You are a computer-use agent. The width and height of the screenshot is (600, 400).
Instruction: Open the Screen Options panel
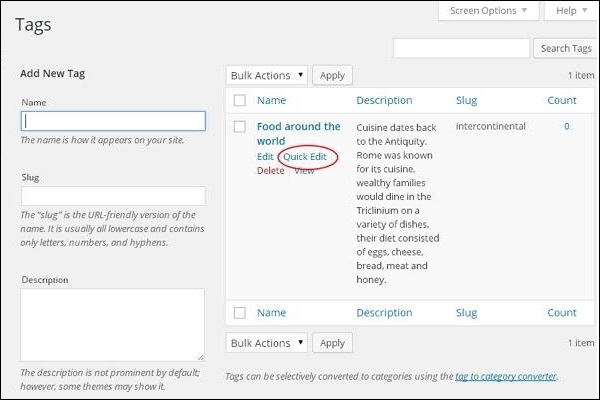(489, 11)
